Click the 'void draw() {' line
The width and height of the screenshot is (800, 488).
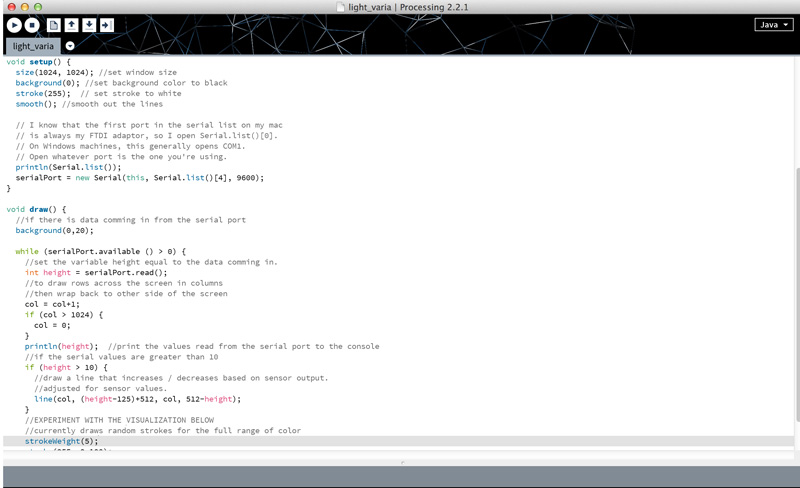[x=36, y=209]
